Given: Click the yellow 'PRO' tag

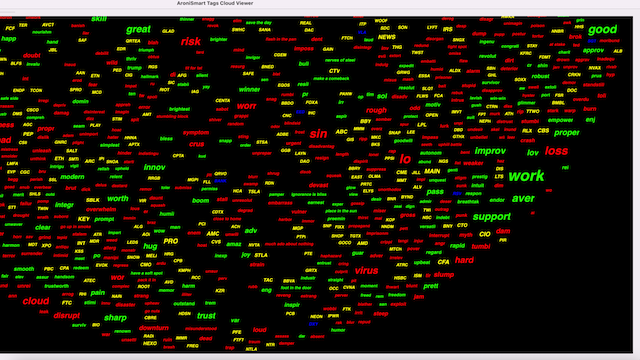Looking at the screenshot, I should (171, 241).
